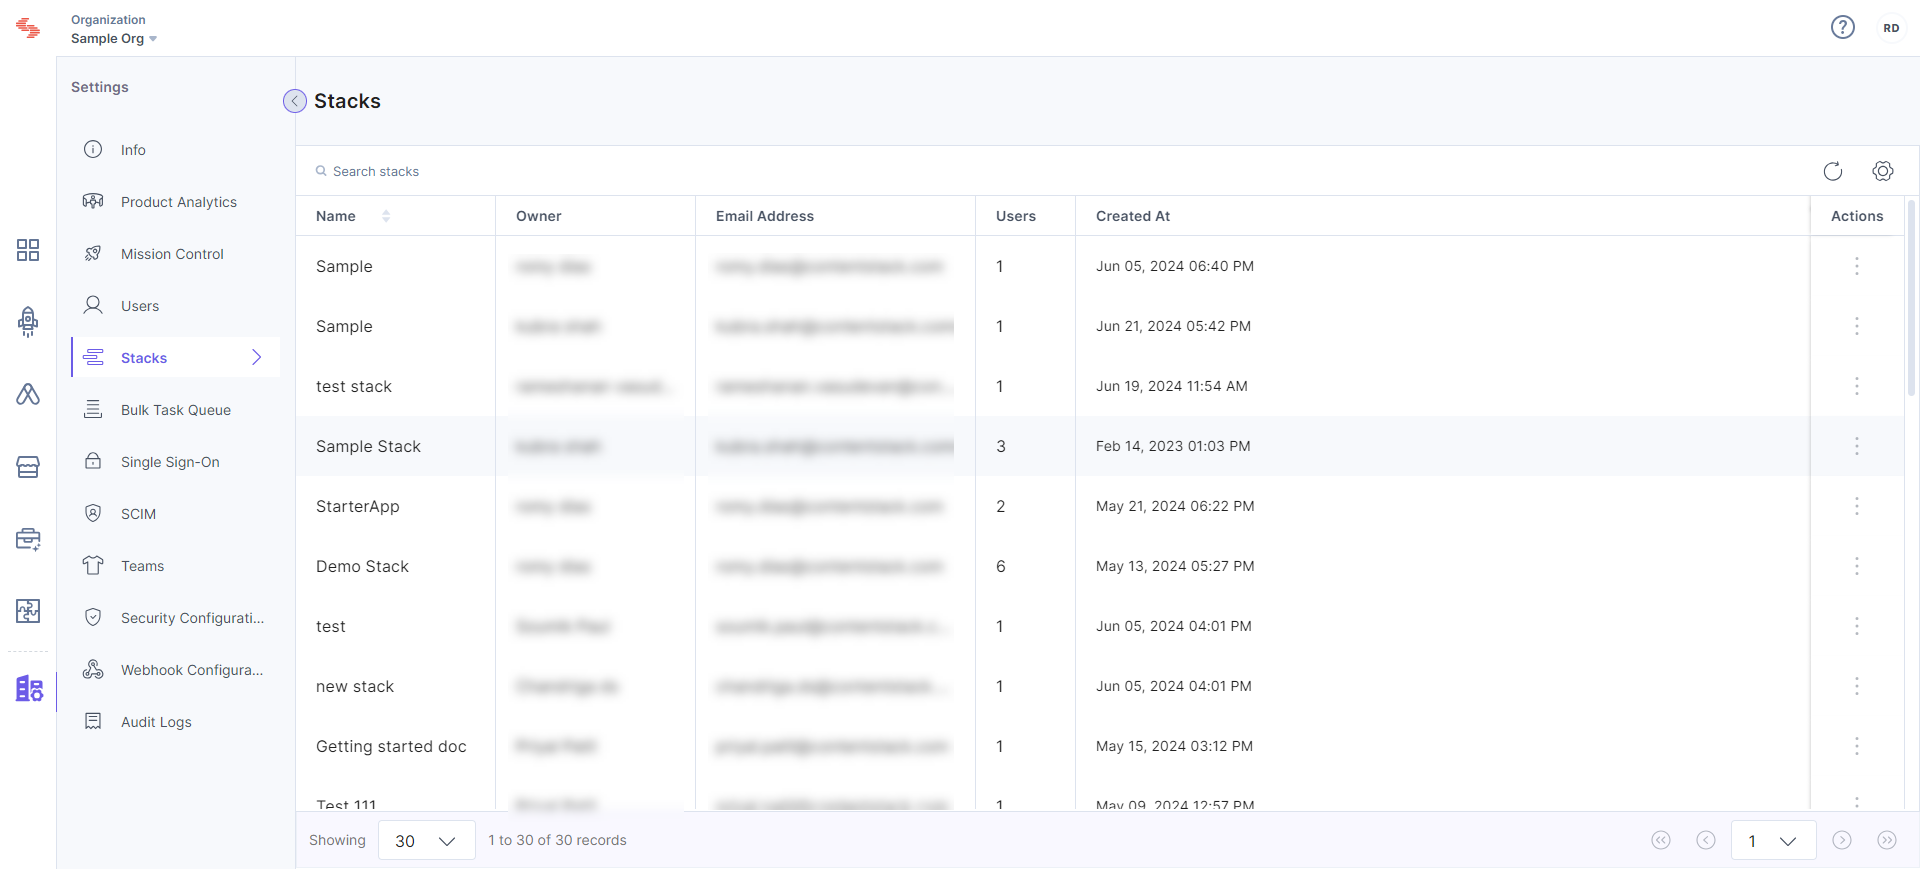Go to previous page of records
The height and width of the screenshot is (869, 1920).
pos(1706,840)
